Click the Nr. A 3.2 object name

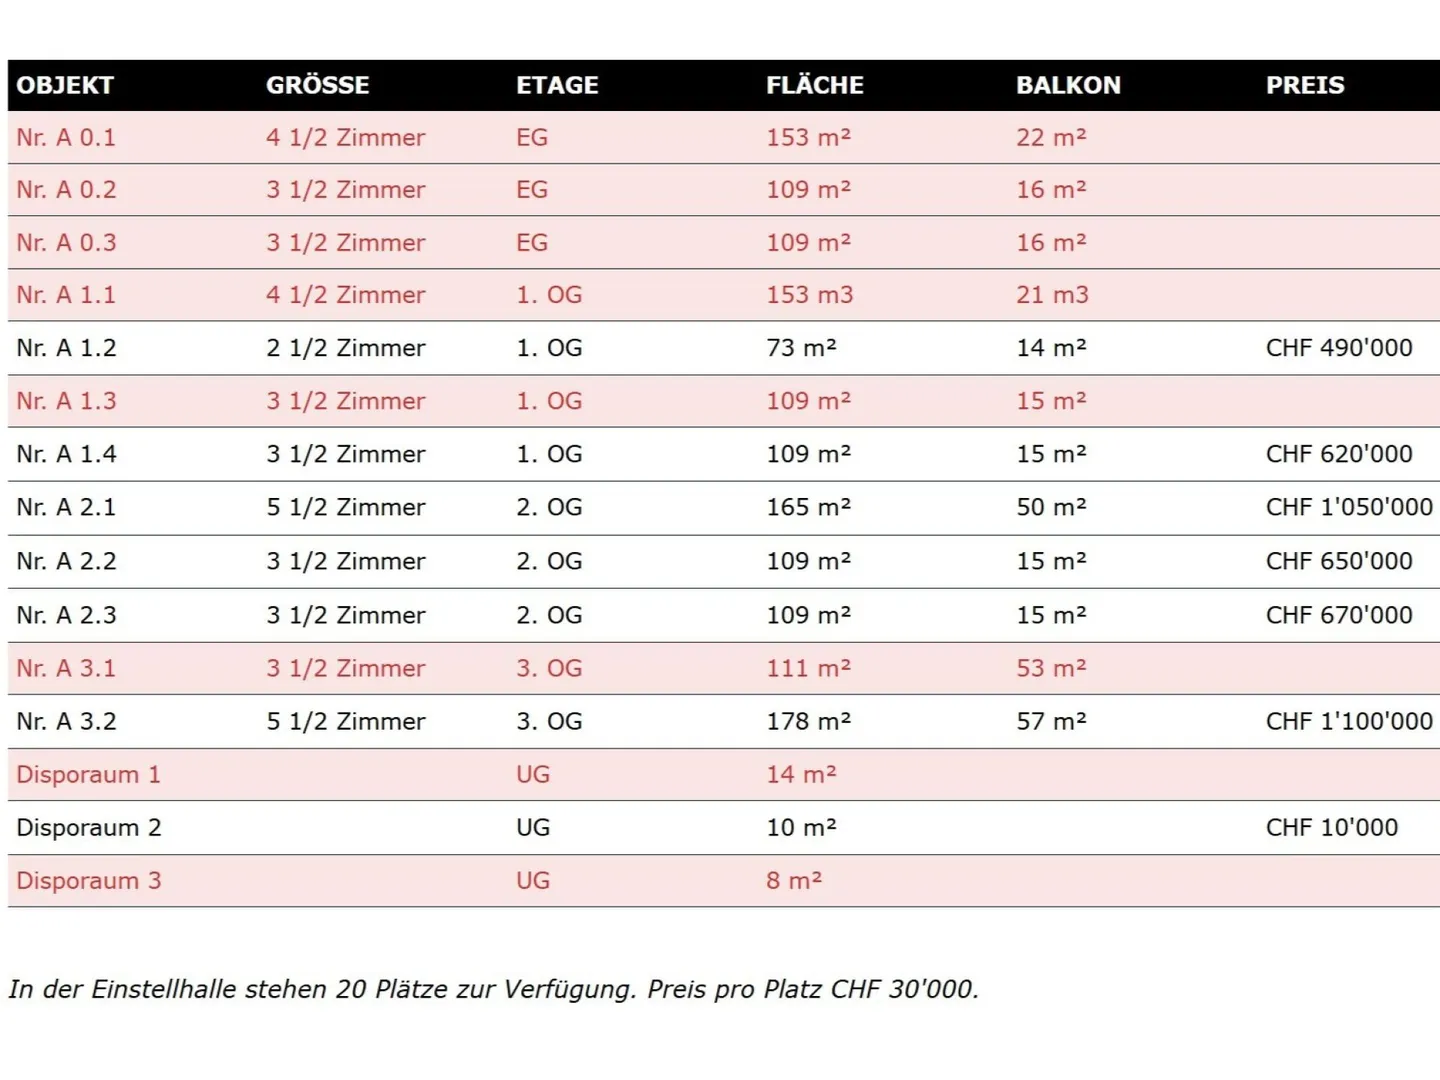[x=66, y=722]
